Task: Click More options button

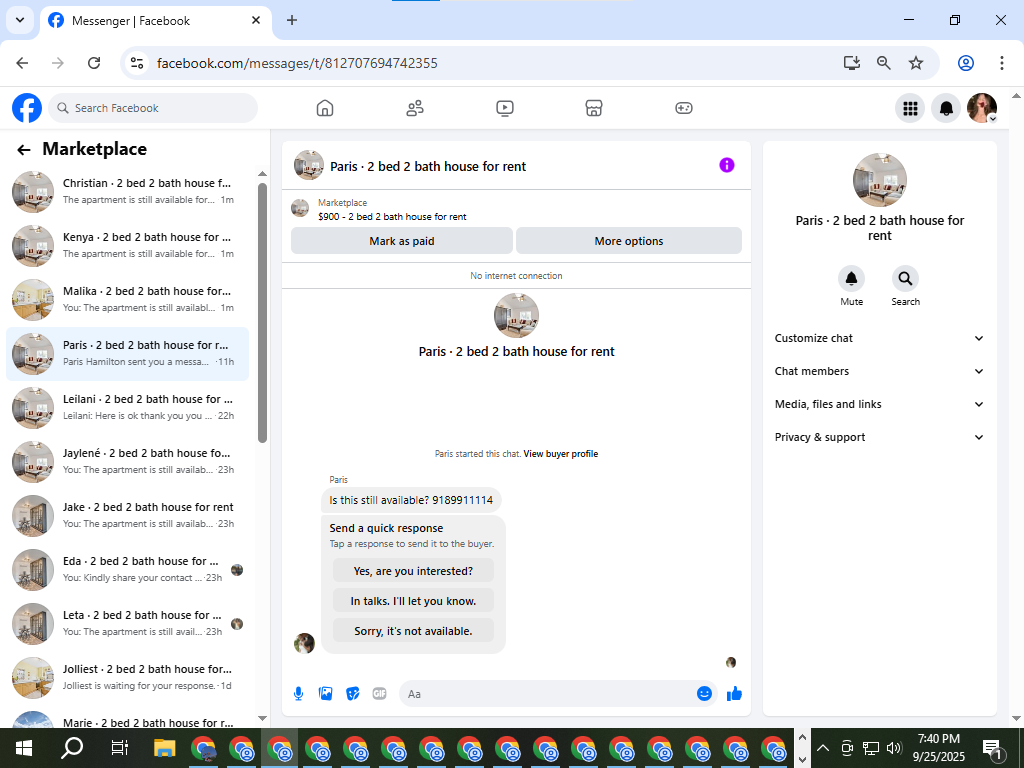Action: (x=629, y=241)
